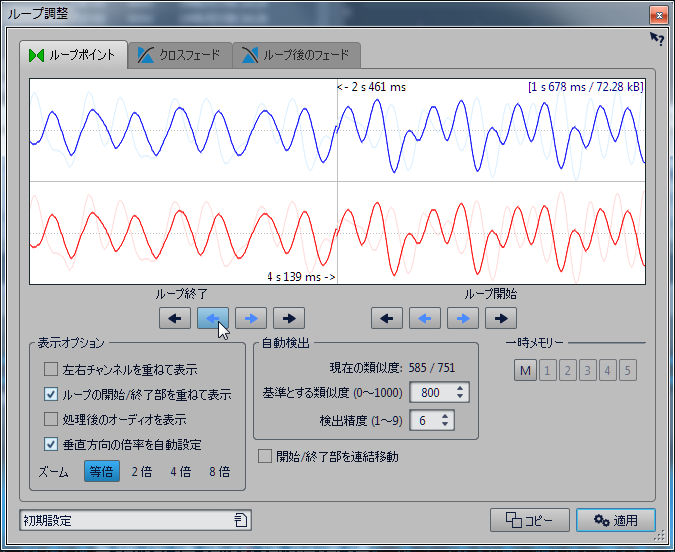675x552 pixels.
Task: Switch to ループポイント tab
Action: [x=74, y=55]
